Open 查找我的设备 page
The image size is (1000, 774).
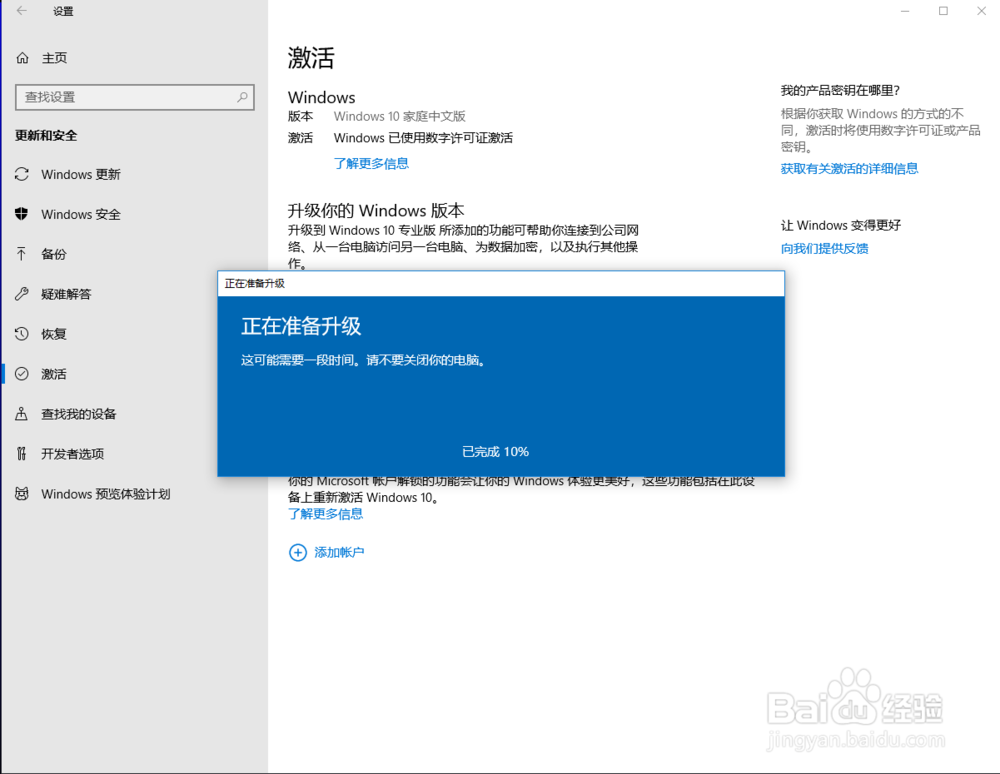tap(79, 414)
